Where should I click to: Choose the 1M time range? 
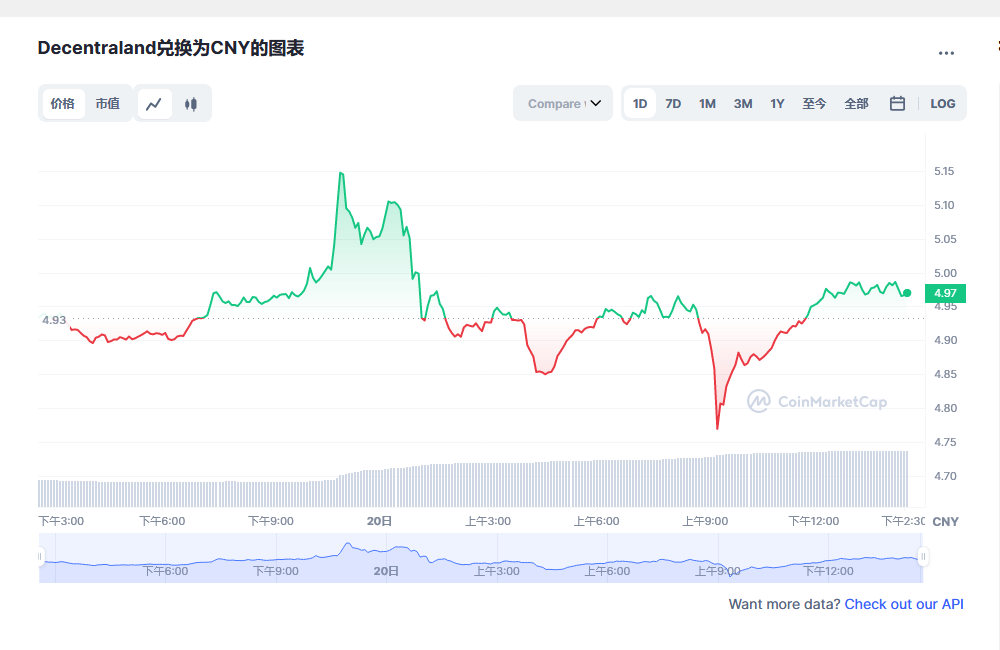click(707, 103)
